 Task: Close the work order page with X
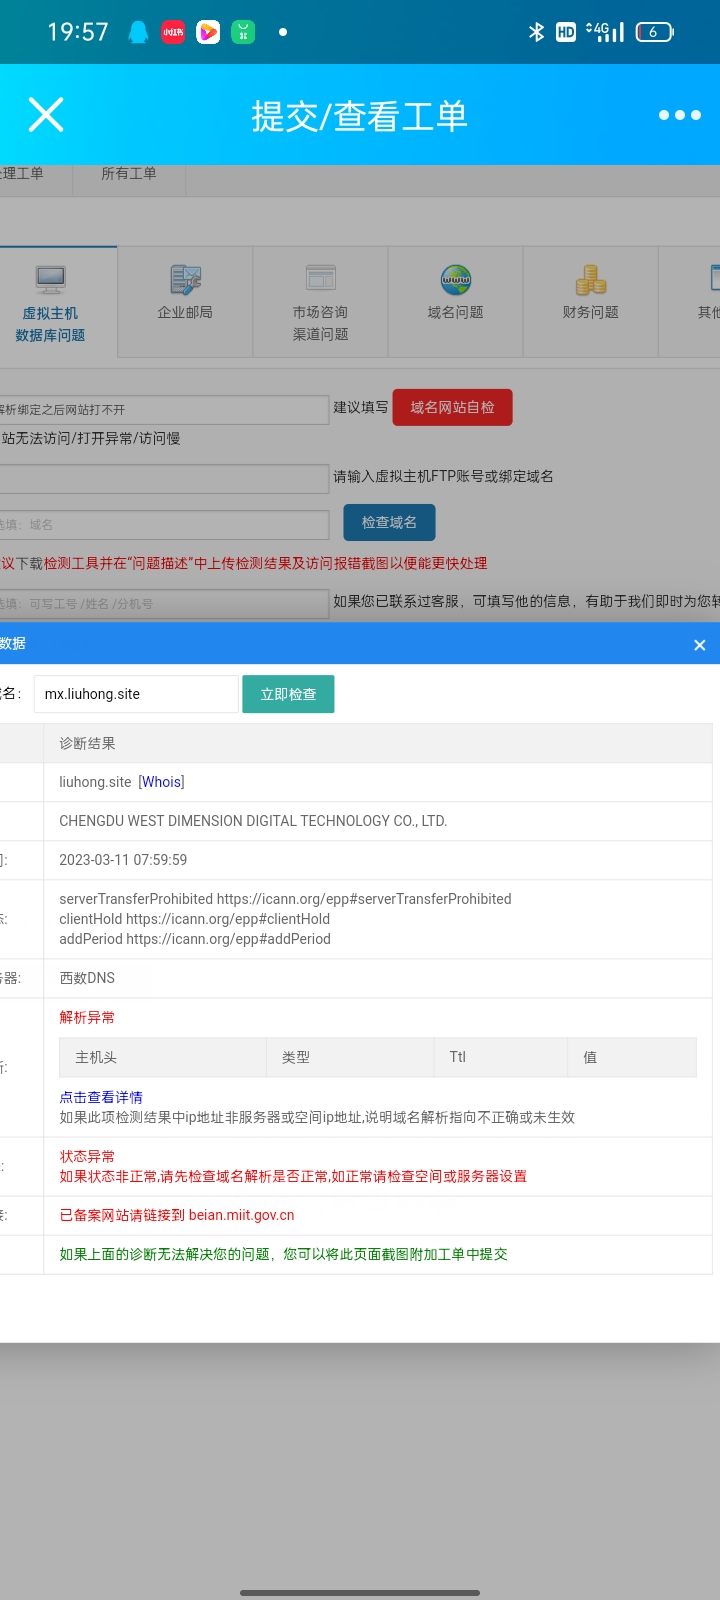46,115
